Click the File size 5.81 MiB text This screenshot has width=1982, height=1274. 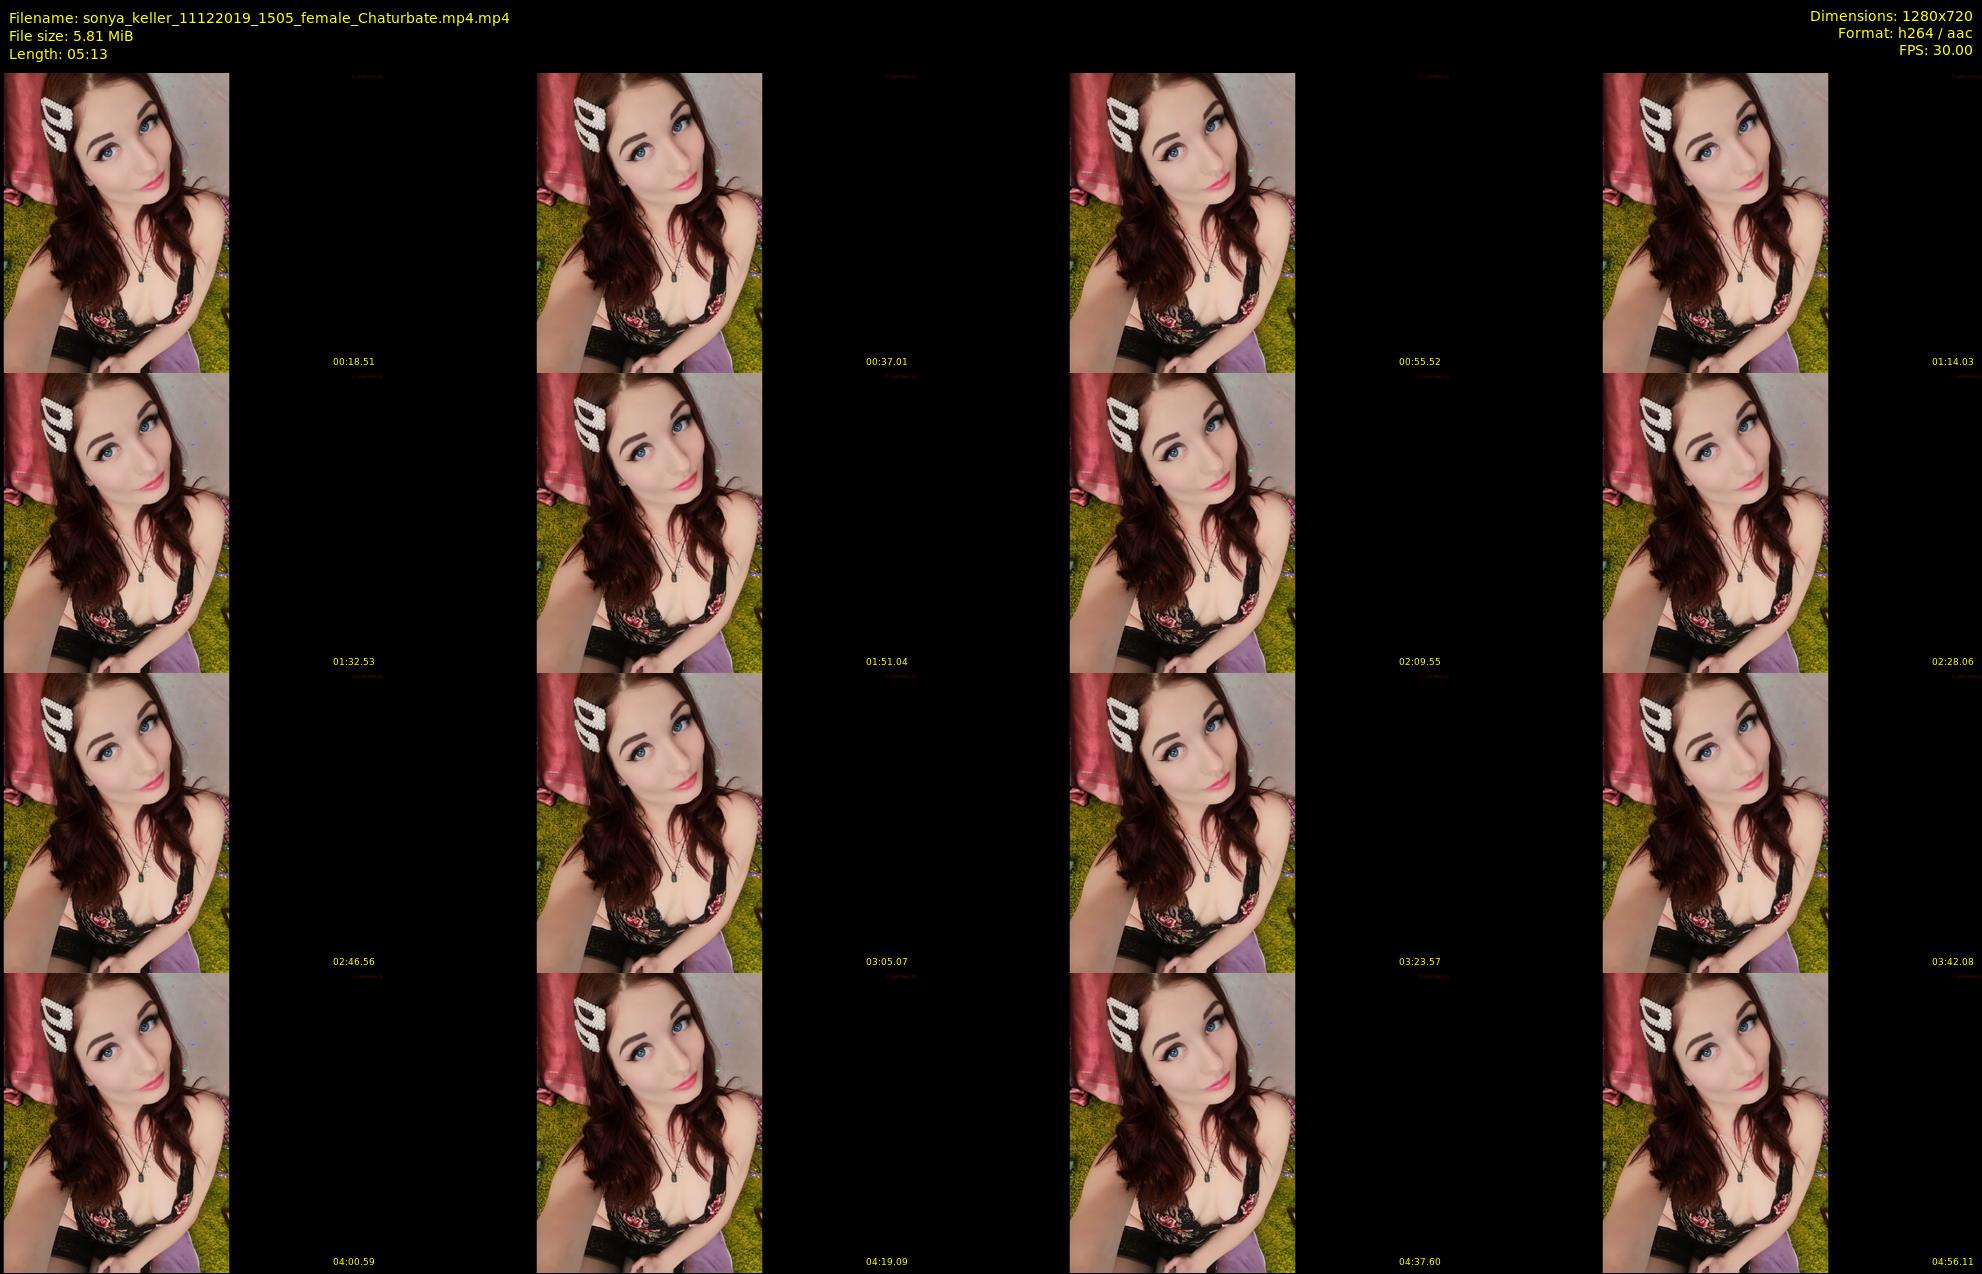[71, 36]
